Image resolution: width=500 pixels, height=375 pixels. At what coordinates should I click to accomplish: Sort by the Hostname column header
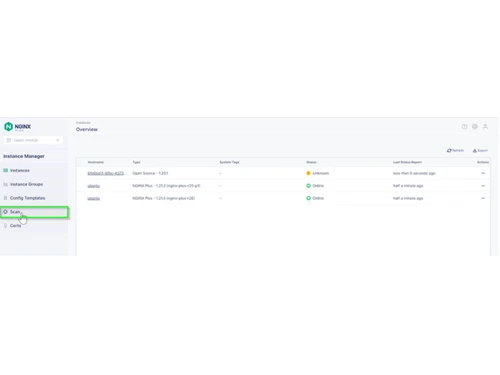coord(96,162)
